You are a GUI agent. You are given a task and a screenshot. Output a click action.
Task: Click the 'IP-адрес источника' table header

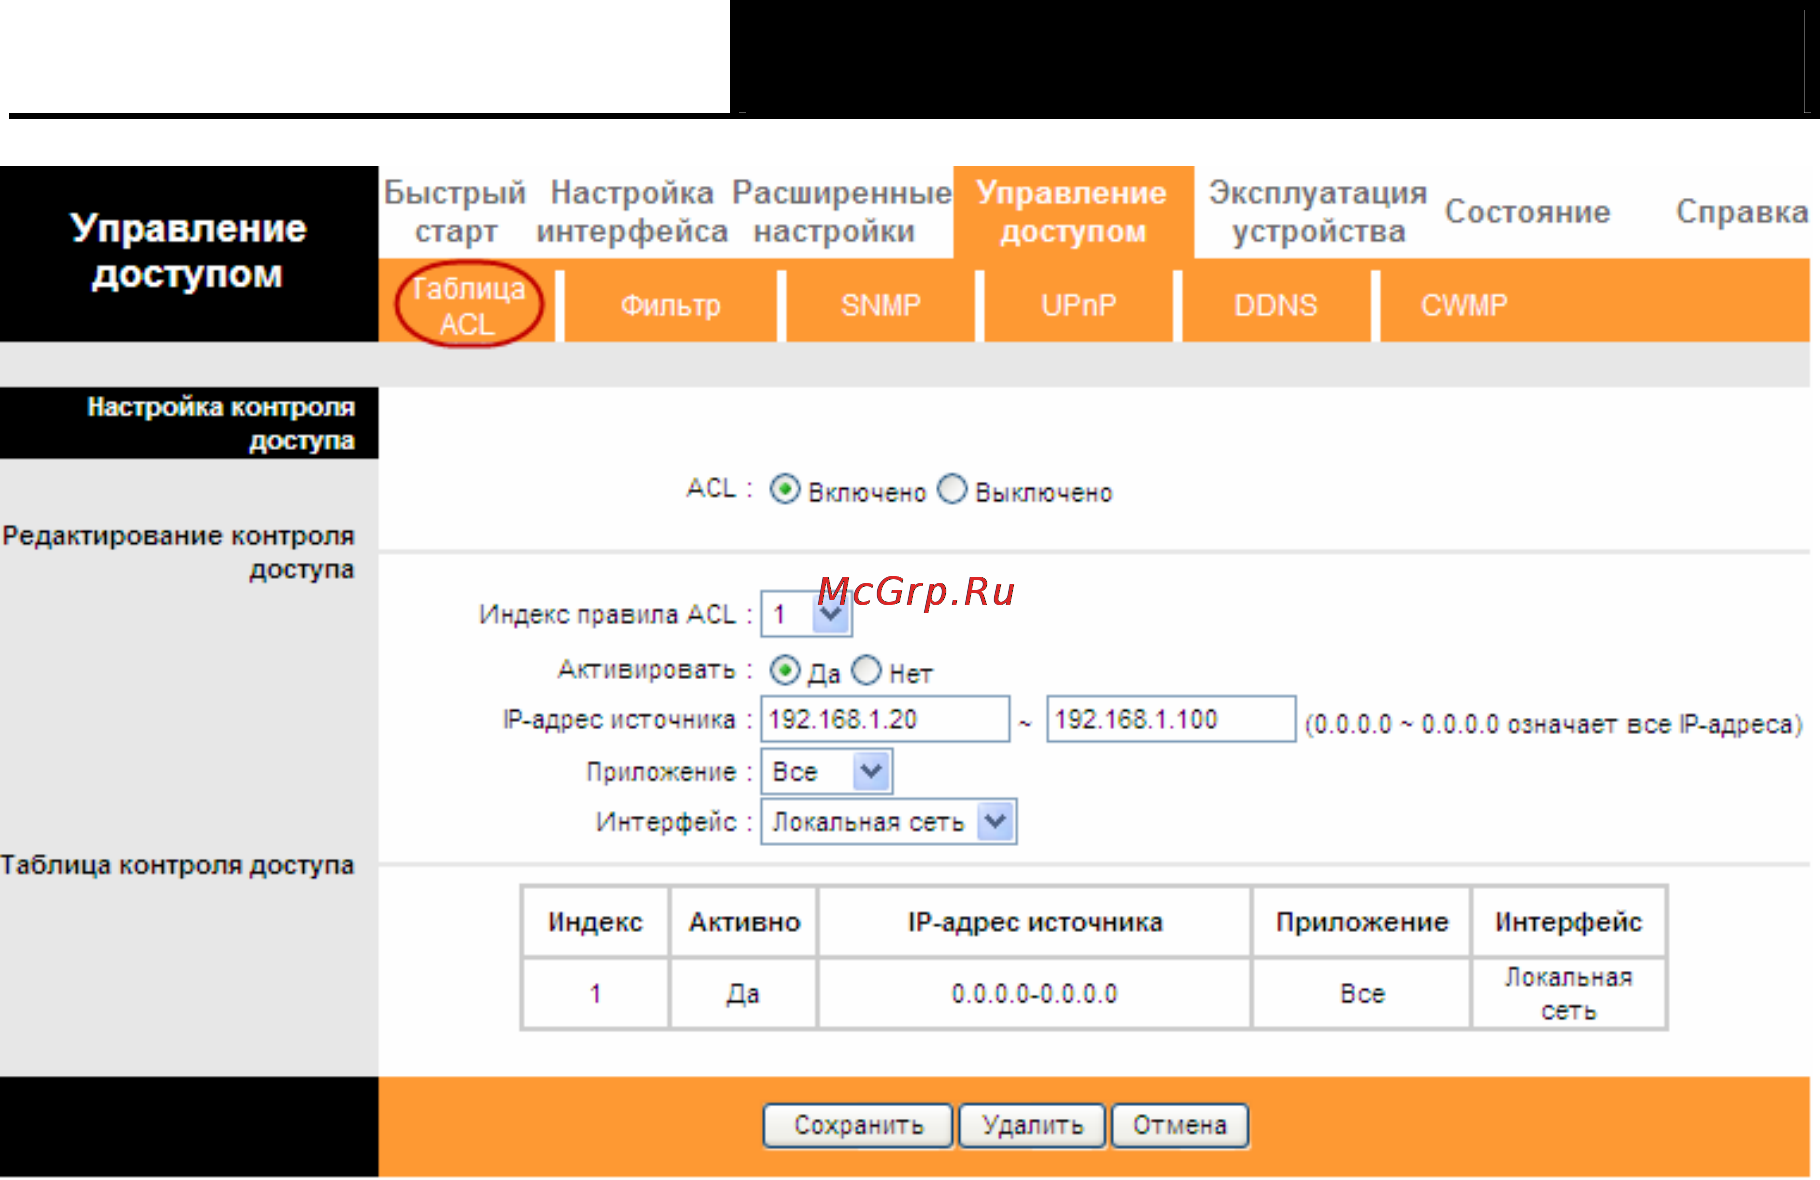pos(1034,922)
